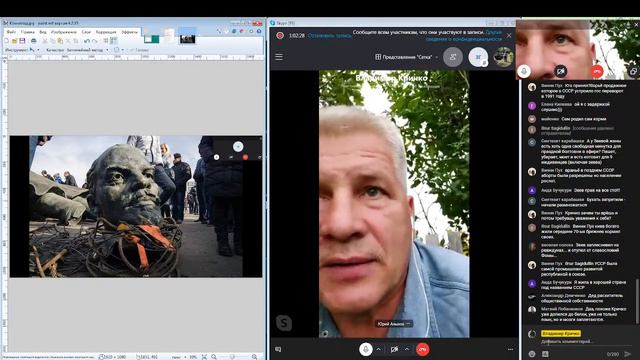Viewport: 640px width, 360px height.
Task: Open the Коррекция menu in Paint.NET
Action: point(106,32)
